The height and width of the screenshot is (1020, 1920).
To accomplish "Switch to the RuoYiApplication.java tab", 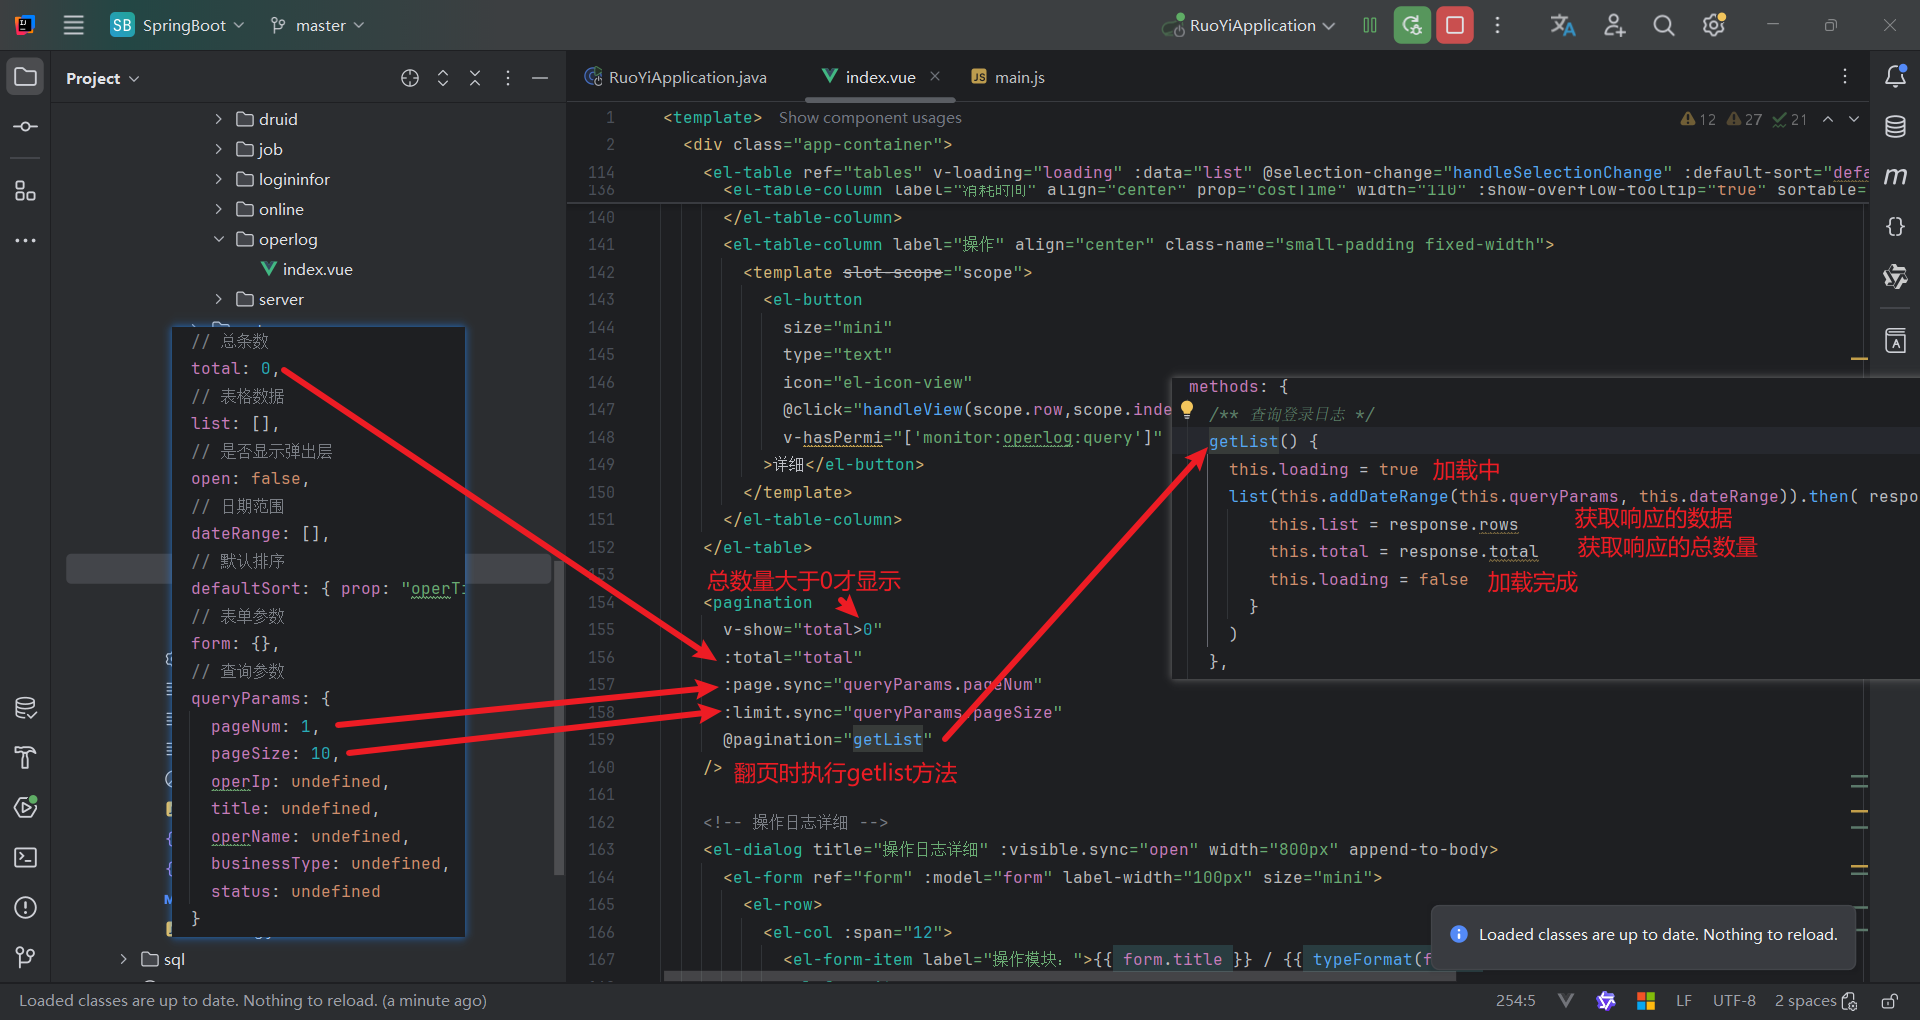I will point(677,77).
